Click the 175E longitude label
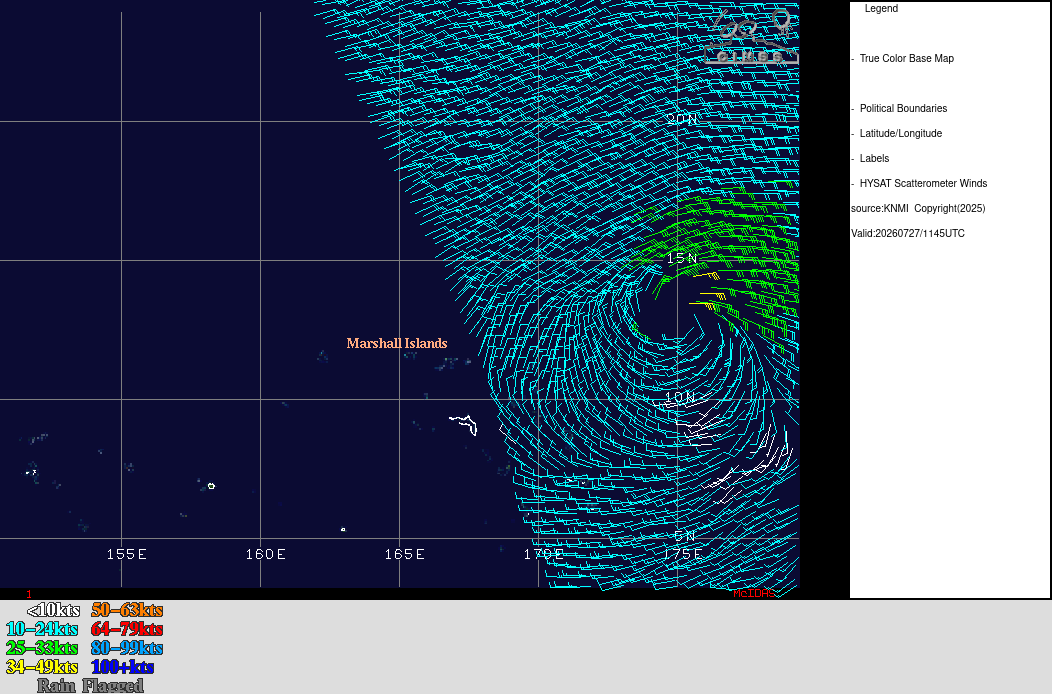The height and width of the screenshot is (694, 1052). (x=682, y=554)
